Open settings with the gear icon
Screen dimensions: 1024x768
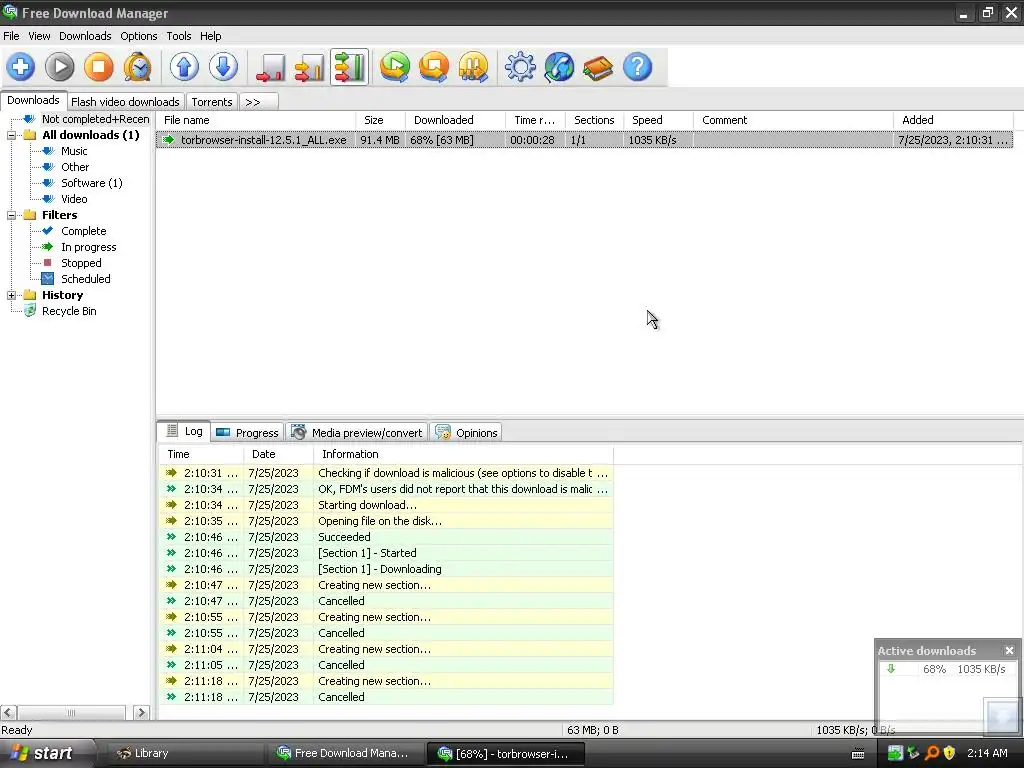pos(520,67)
